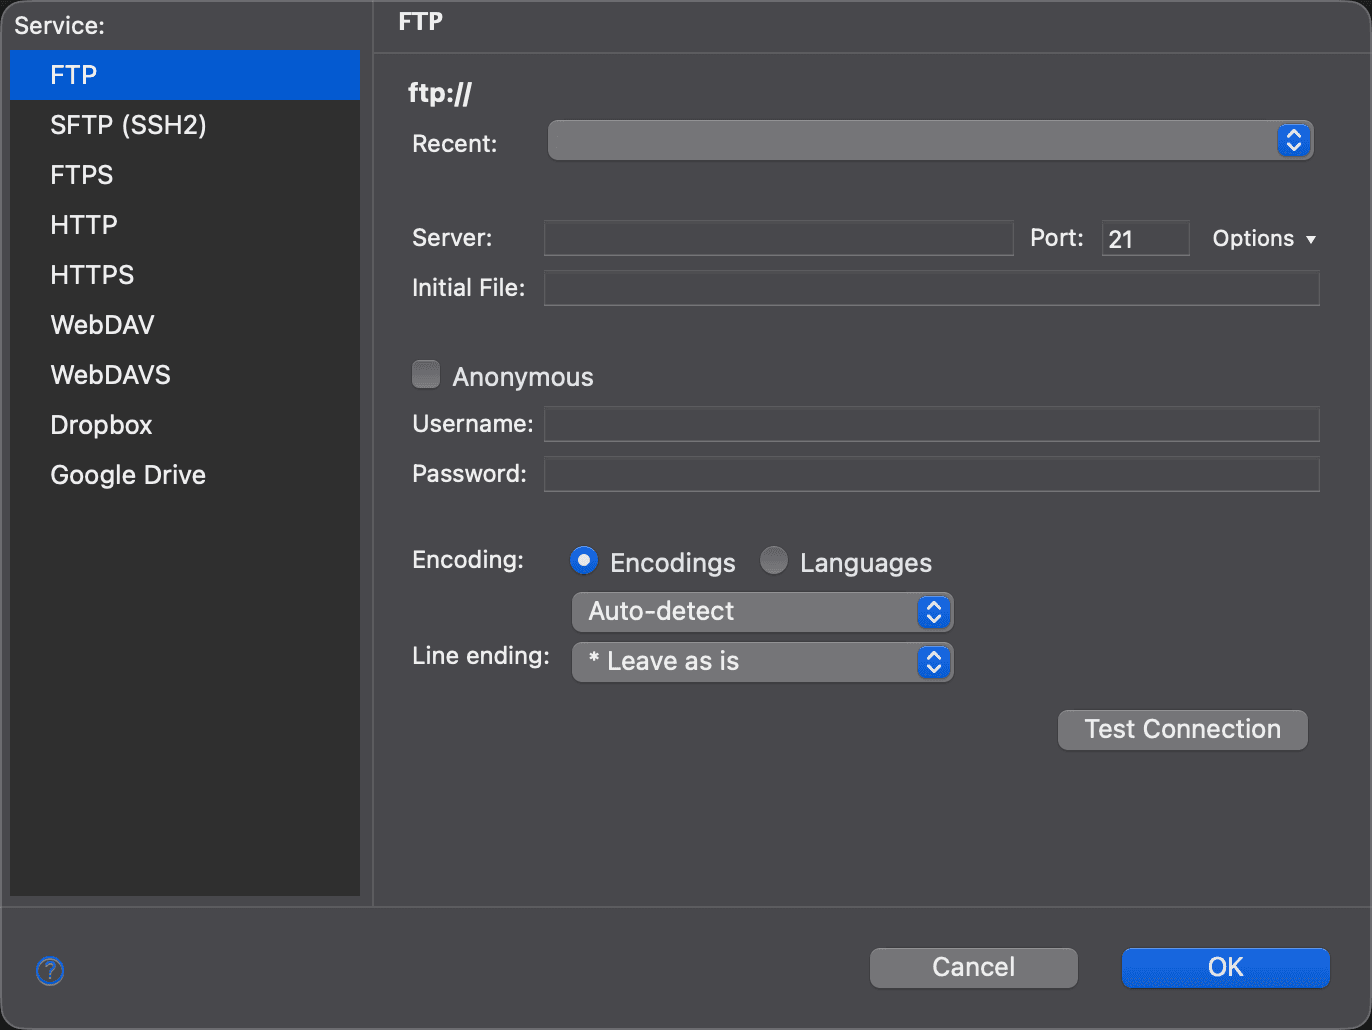
Task: Focus the Server input field
Action: click(779, 238)
